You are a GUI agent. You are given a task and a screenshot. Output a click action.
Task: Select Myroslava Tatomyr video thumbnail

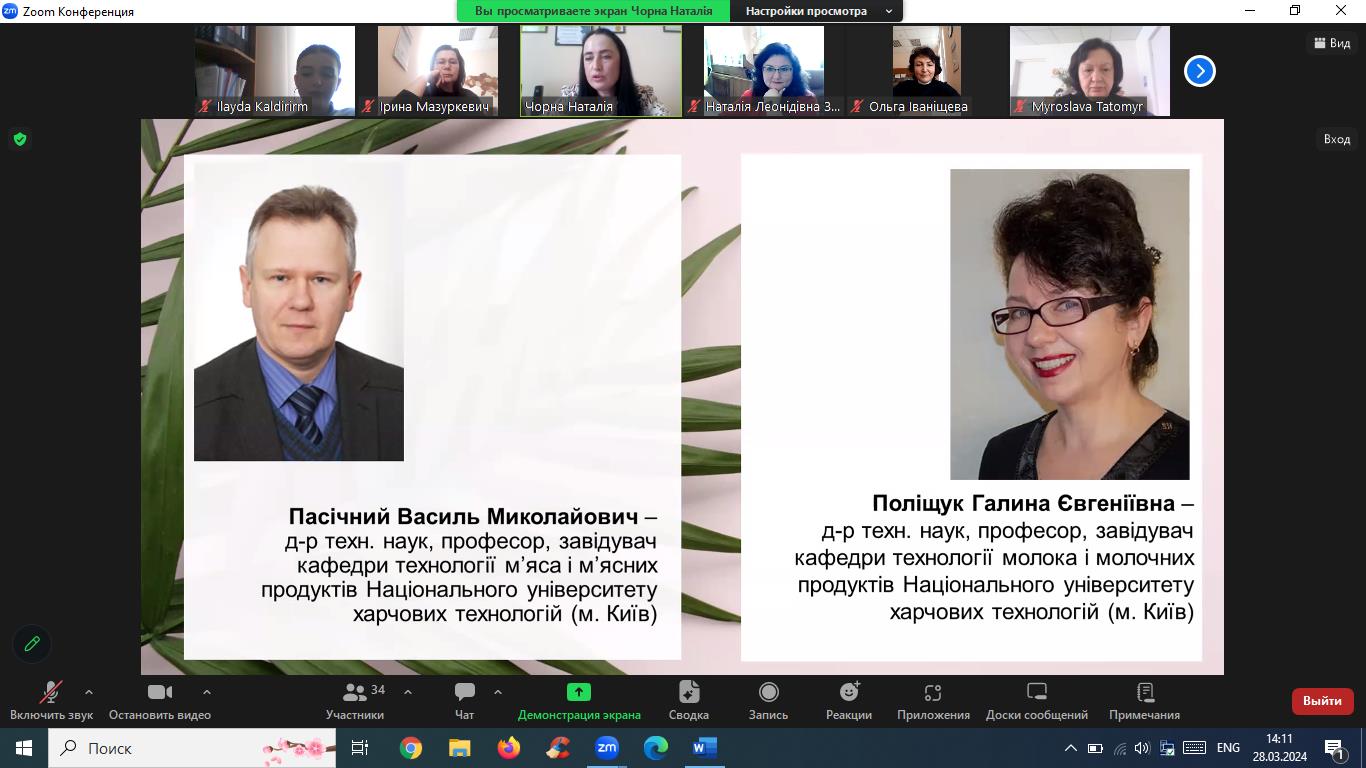[1089, 70]
